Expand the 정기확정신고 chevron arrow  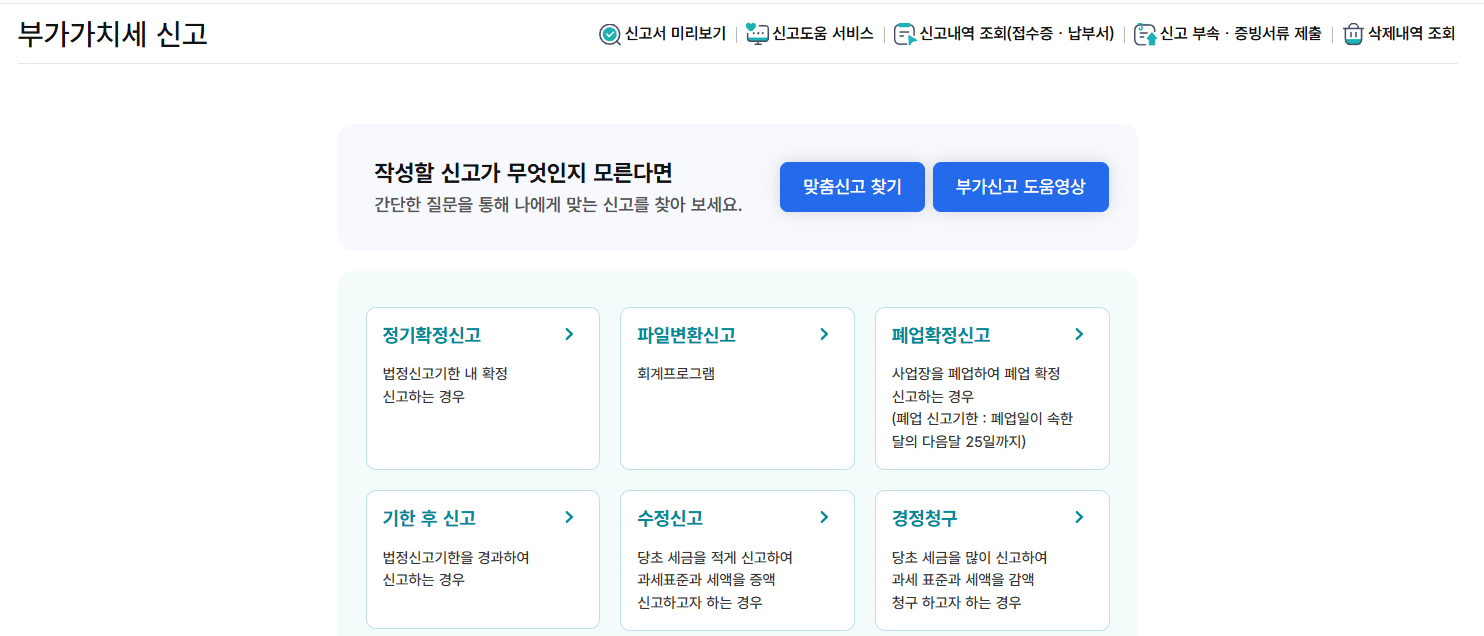coord(569,334)
